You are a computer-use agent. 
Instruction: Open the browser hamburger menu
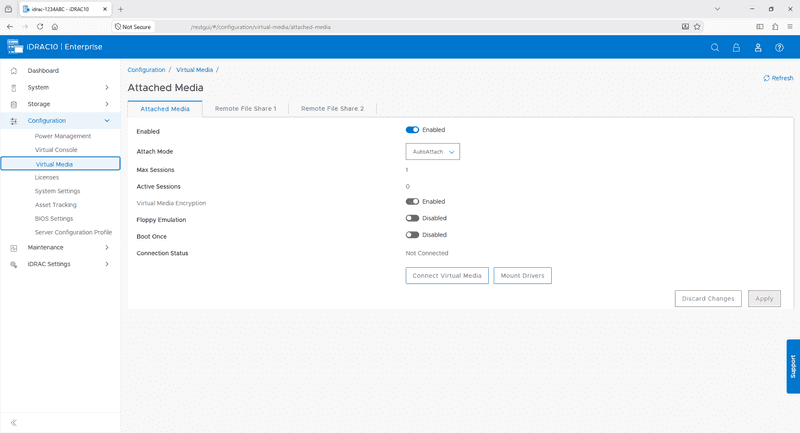[x=790, y=27]
